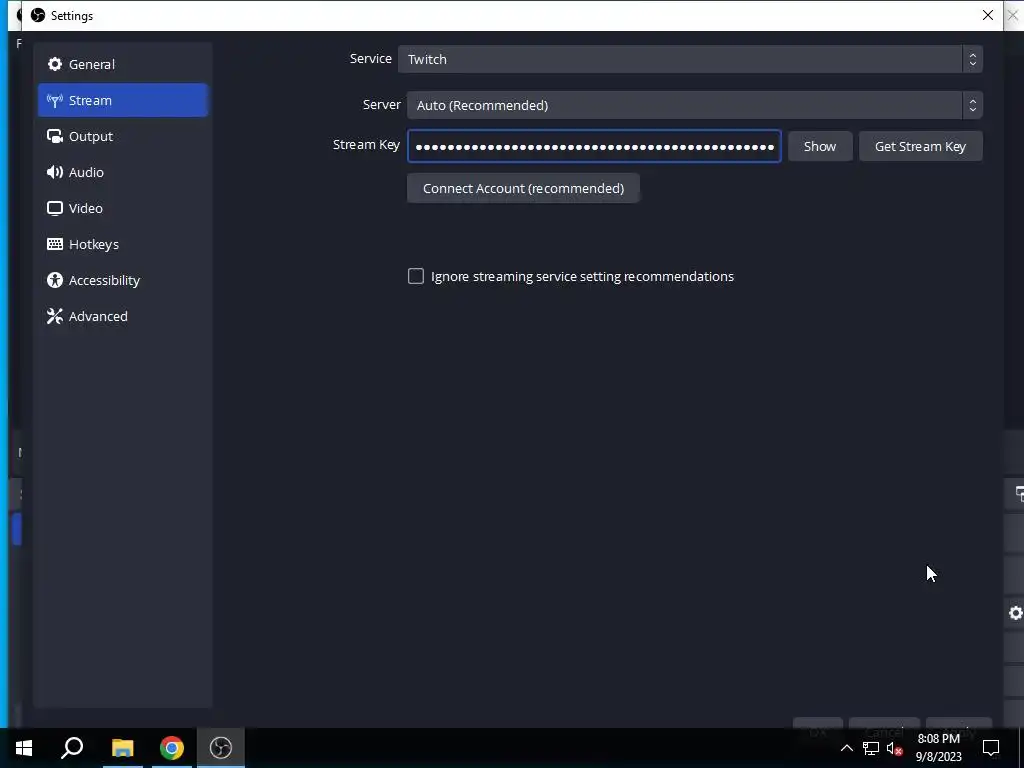Open the Hotkeys settings category
This screenshot has height=768, width=1024.
pyautogui.click(x=123, y=244)
